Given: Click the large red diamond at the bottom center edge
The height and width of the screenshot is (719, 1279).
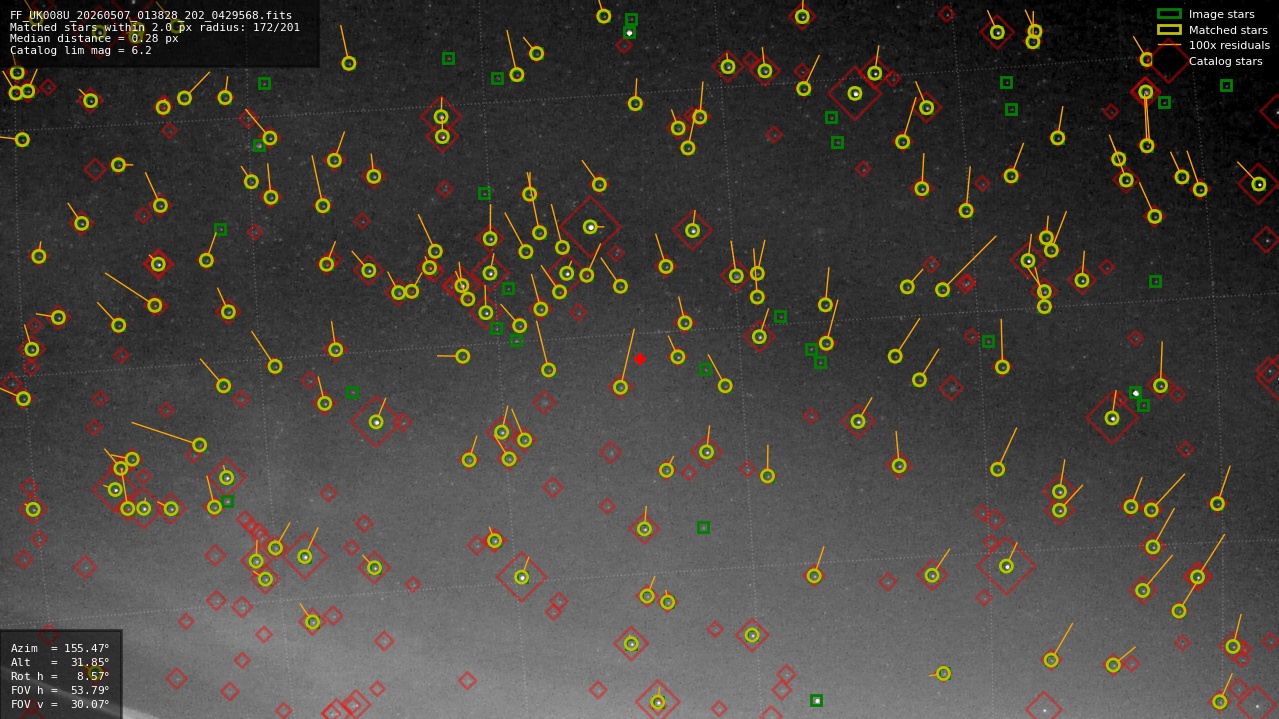Looking at the screenshot, I should coord(658,702).
